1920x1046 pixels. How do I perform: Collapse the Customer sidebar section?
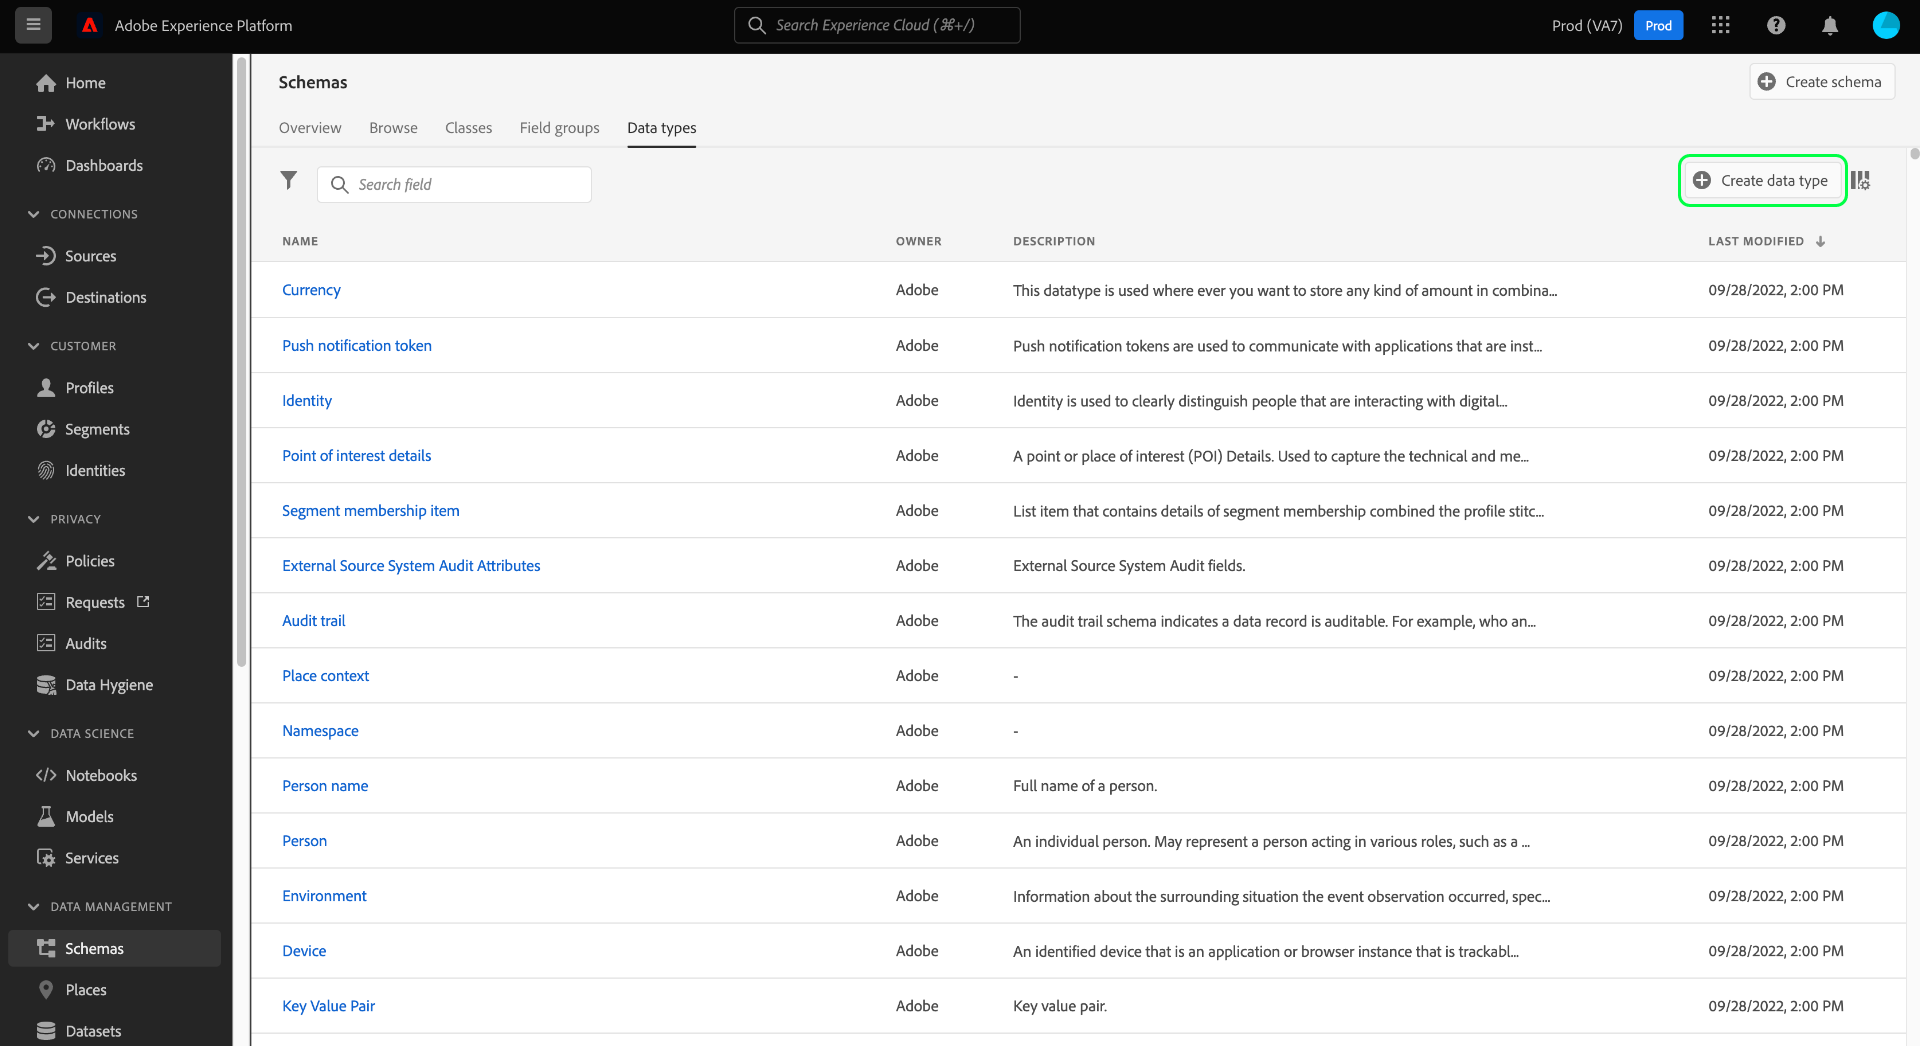point(34,346)
